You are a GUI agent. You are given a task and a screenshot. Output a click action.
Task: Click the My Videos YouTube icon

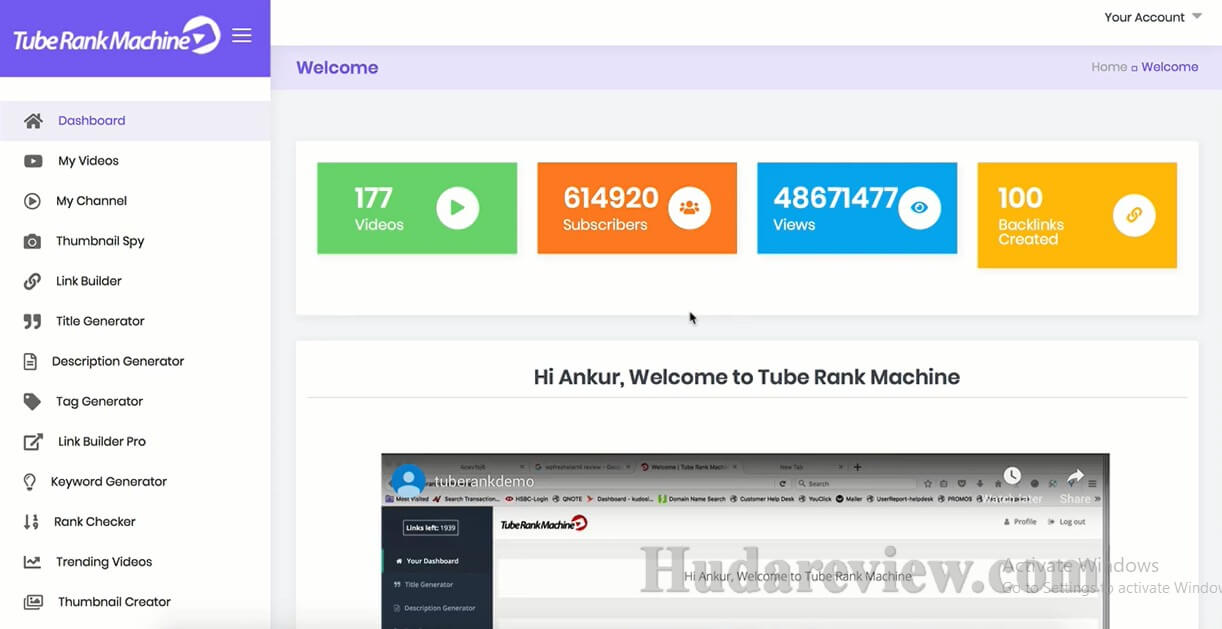[x=33, y=161]
